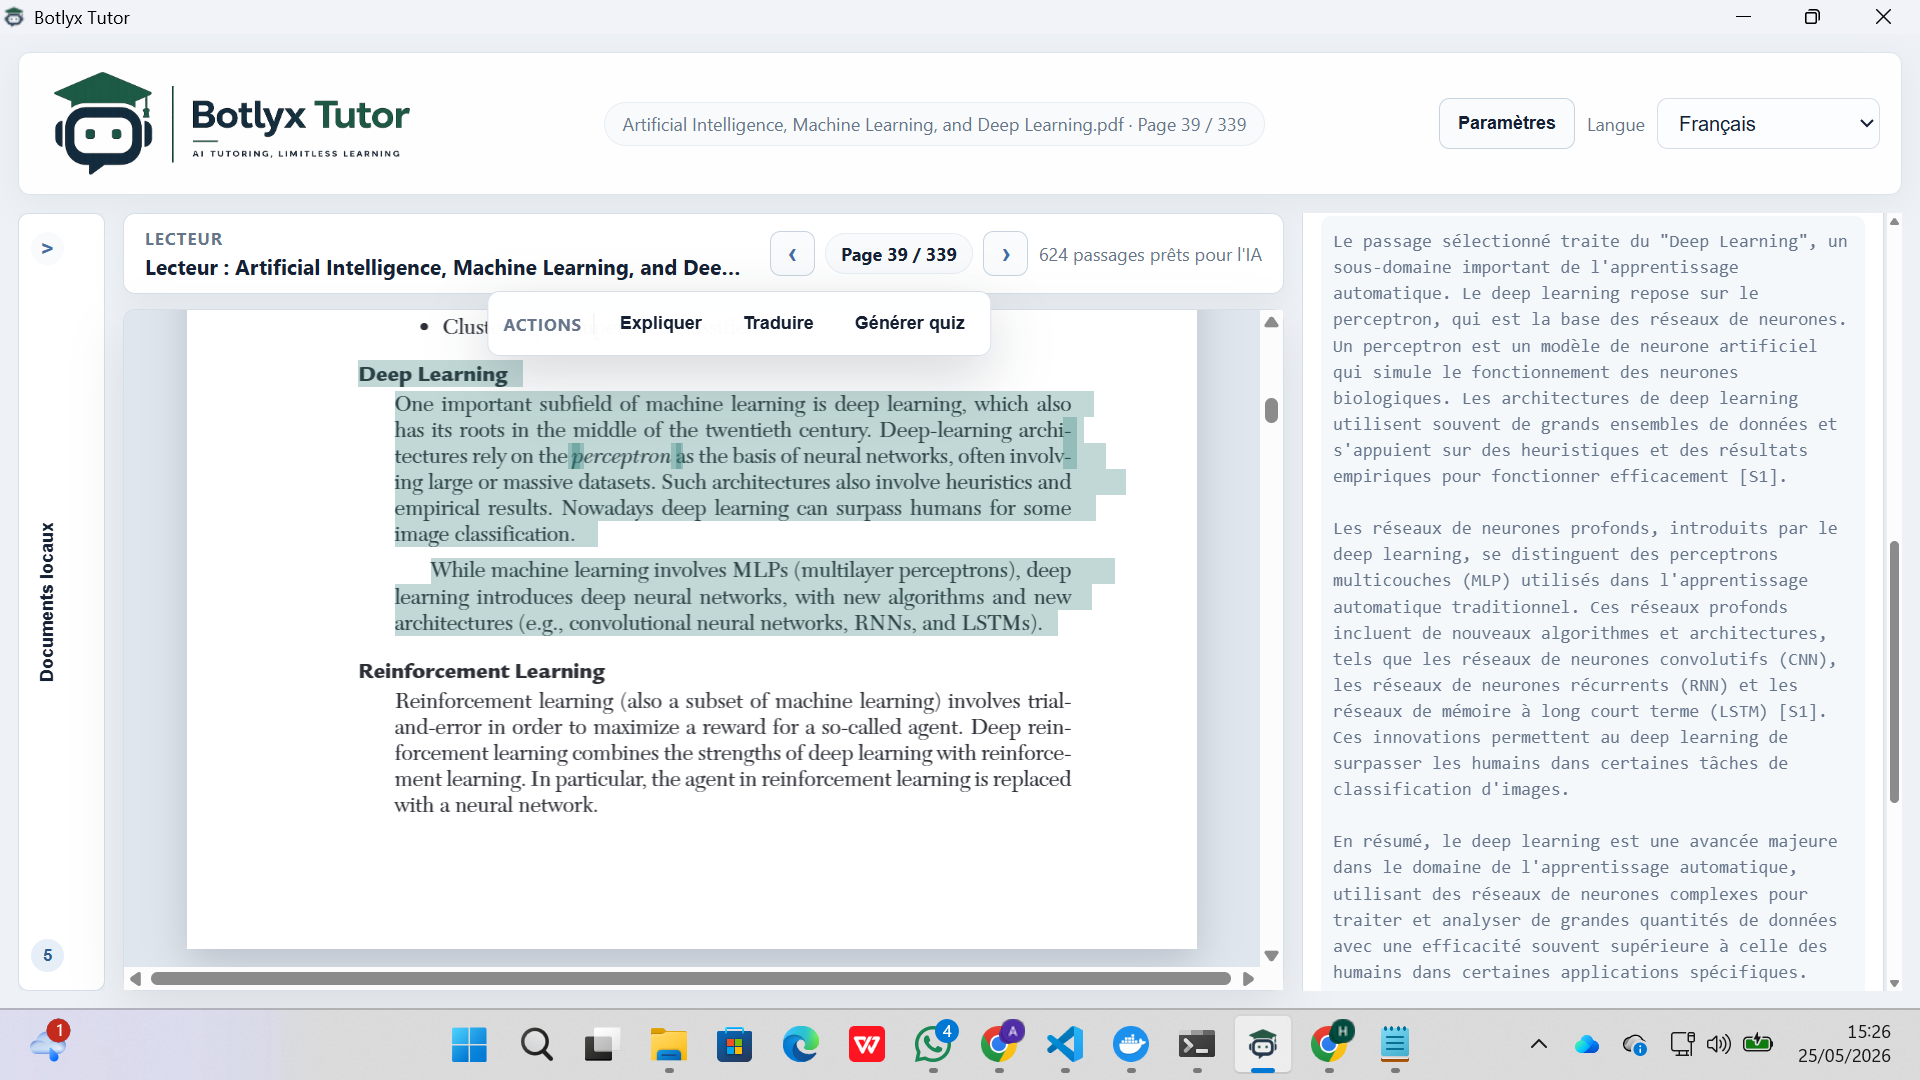Open the weather widget on the taskbar
This screenshot has width=1920, height=1080.
point(49,1043)
